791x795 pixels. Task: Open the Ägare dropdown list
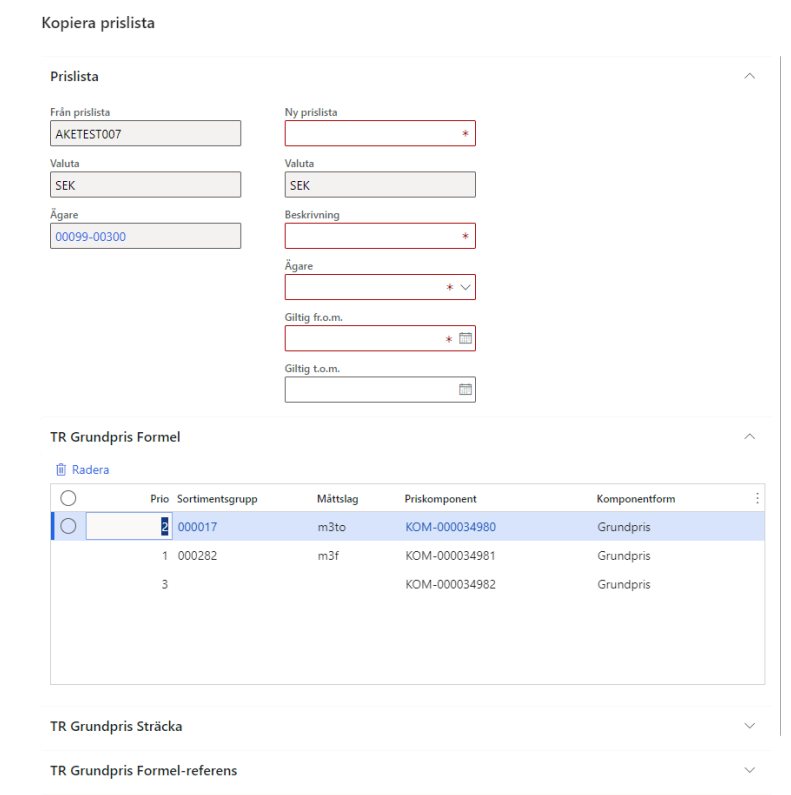465,288
